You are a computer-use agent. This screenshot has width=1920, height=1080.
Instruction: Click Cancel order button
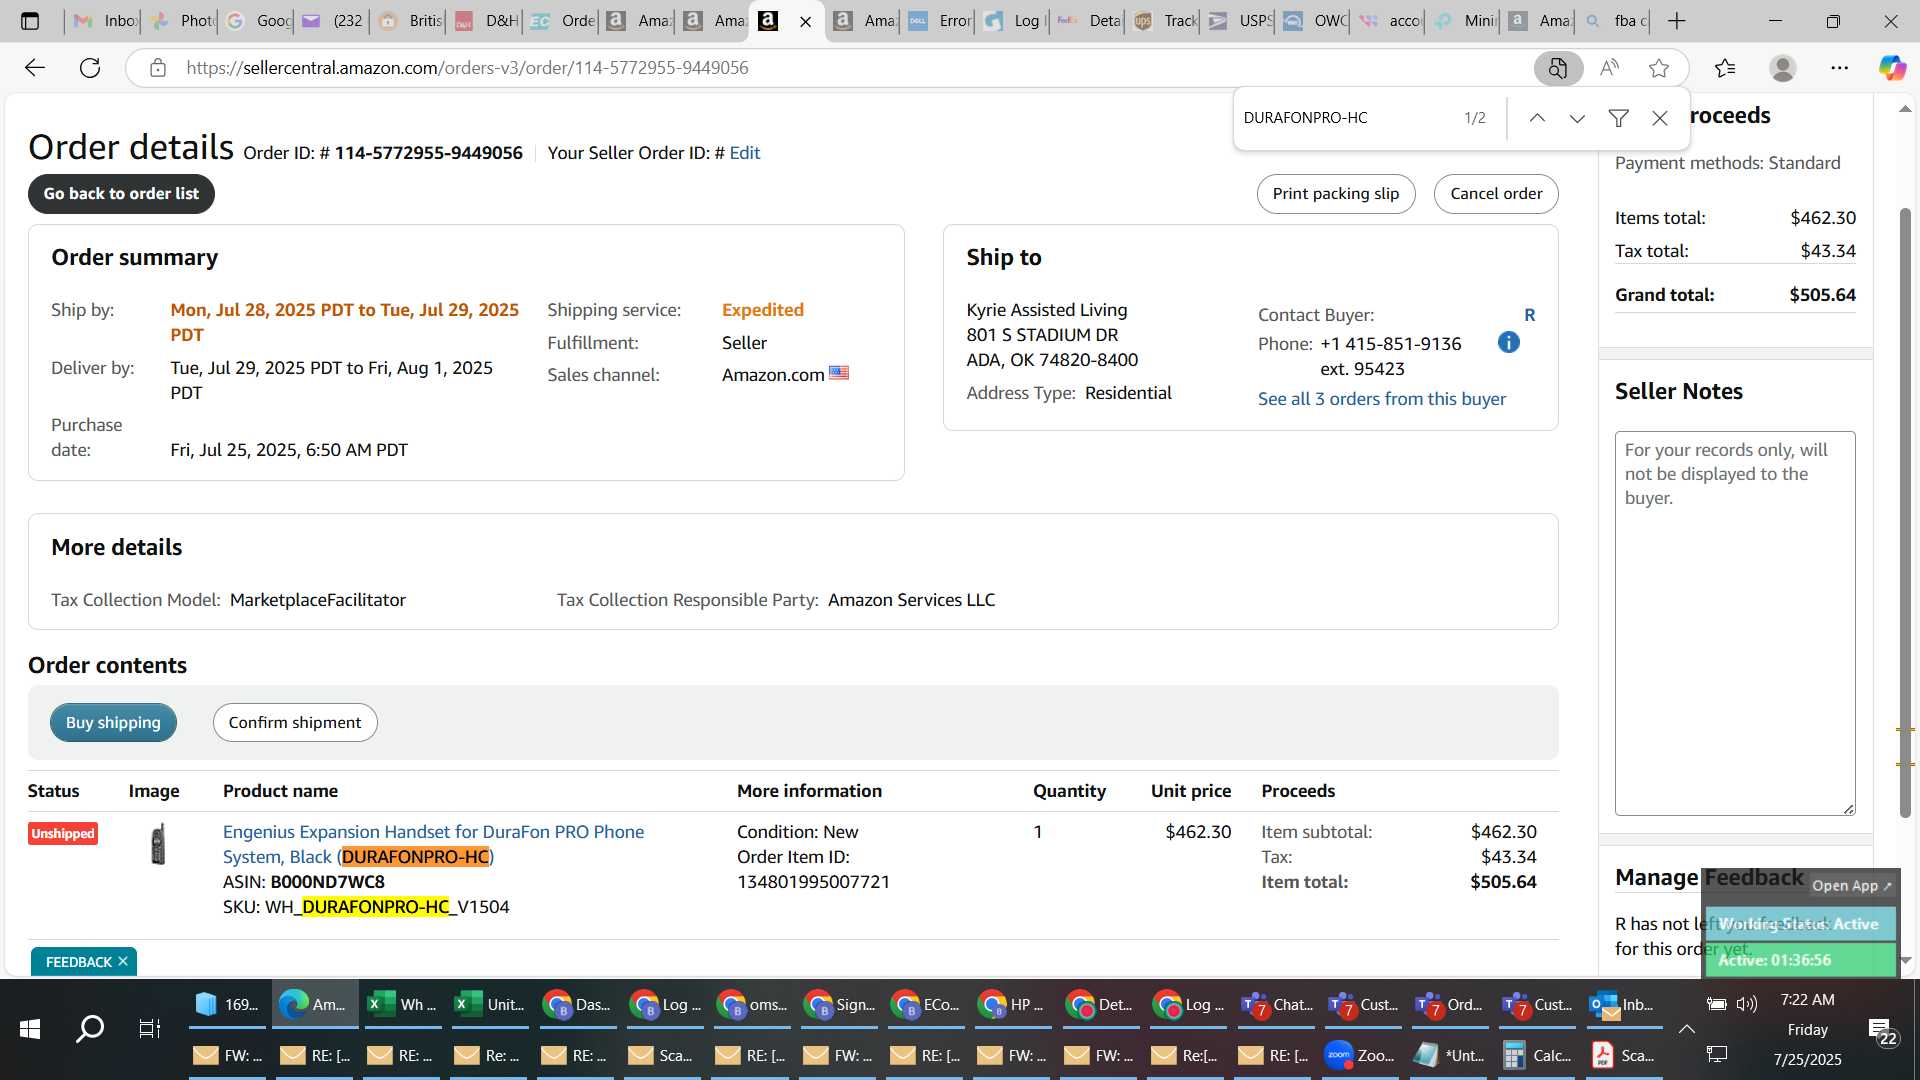pos(1496,194)
